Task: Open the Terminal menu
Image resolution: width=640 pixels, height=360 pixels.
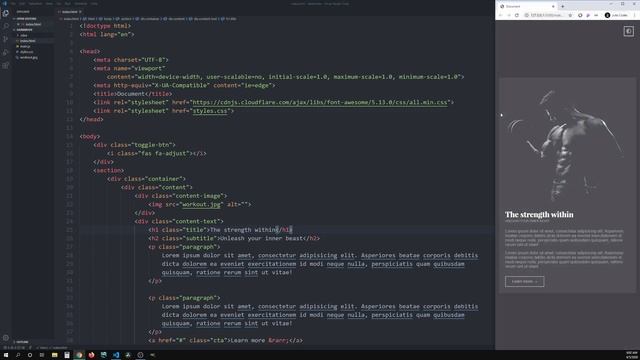Action: point(80,4)
